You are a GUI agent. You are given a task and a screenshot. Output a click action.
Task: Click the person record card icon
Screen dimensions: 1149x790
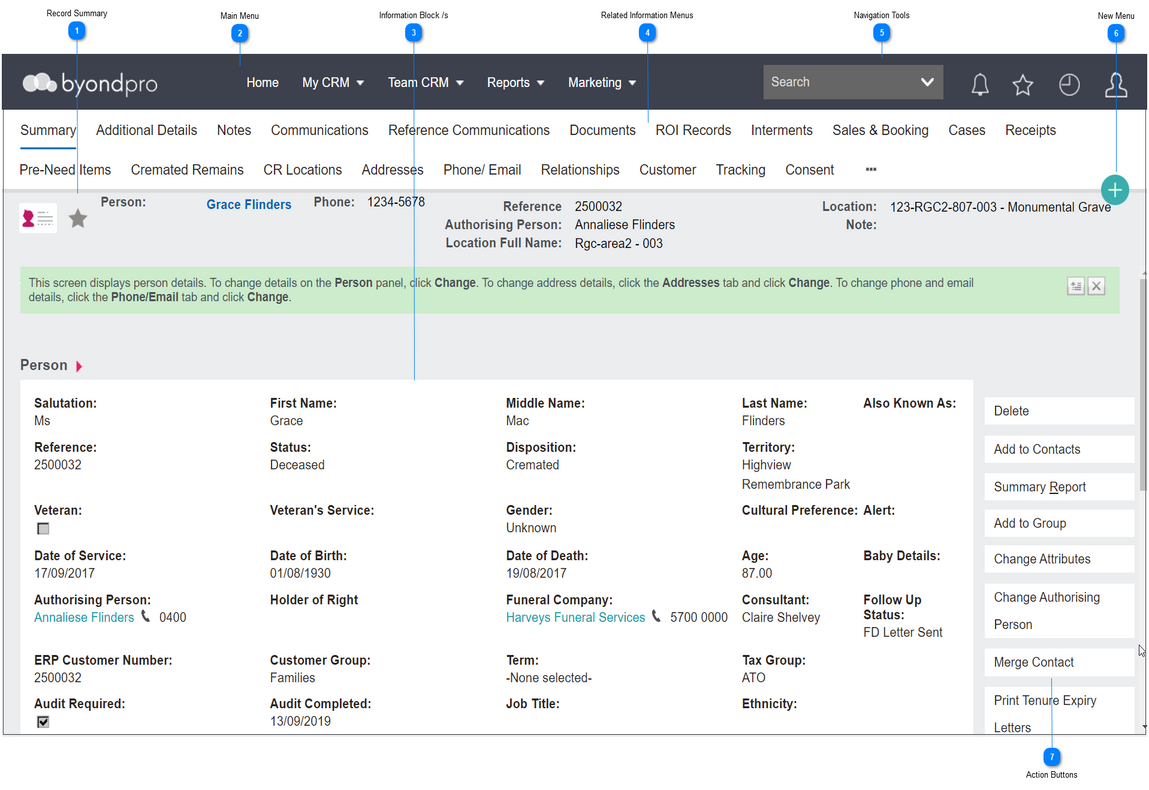click(x=38, y=218)
